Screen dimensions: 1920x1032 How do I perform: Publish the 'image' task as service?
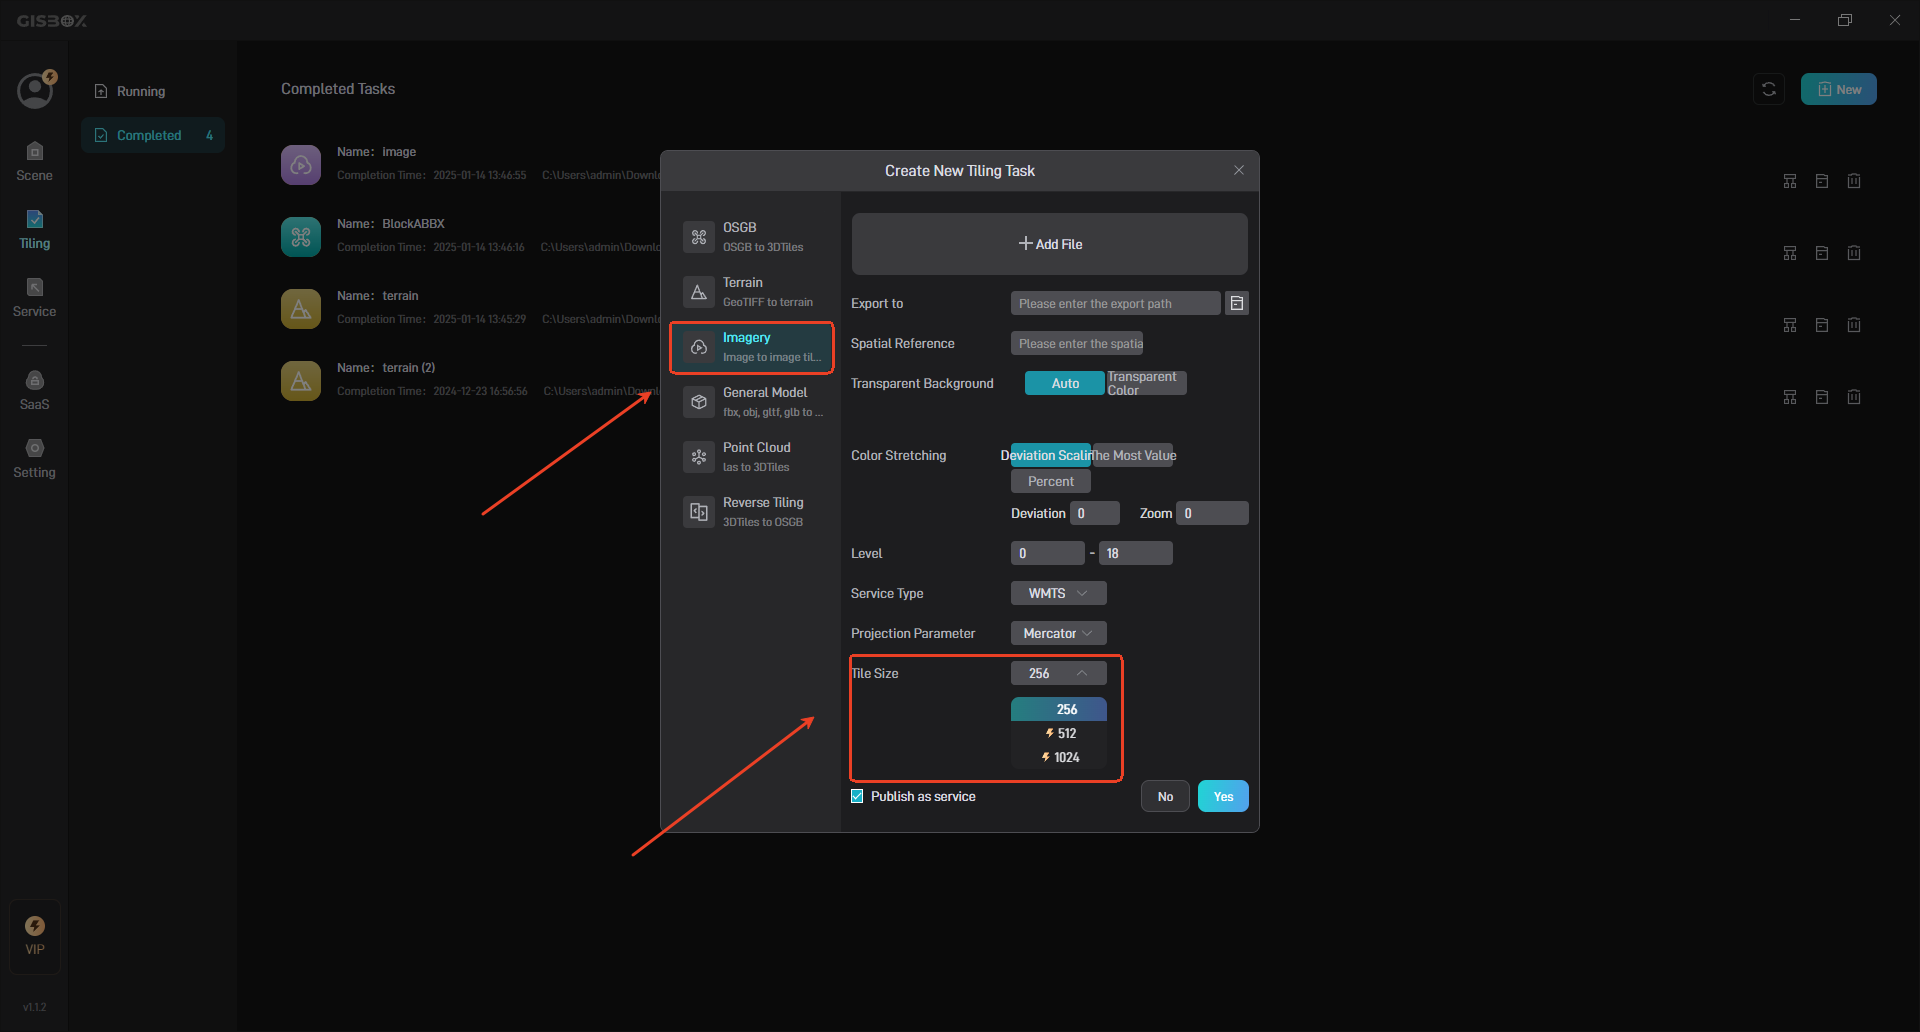1790,181
